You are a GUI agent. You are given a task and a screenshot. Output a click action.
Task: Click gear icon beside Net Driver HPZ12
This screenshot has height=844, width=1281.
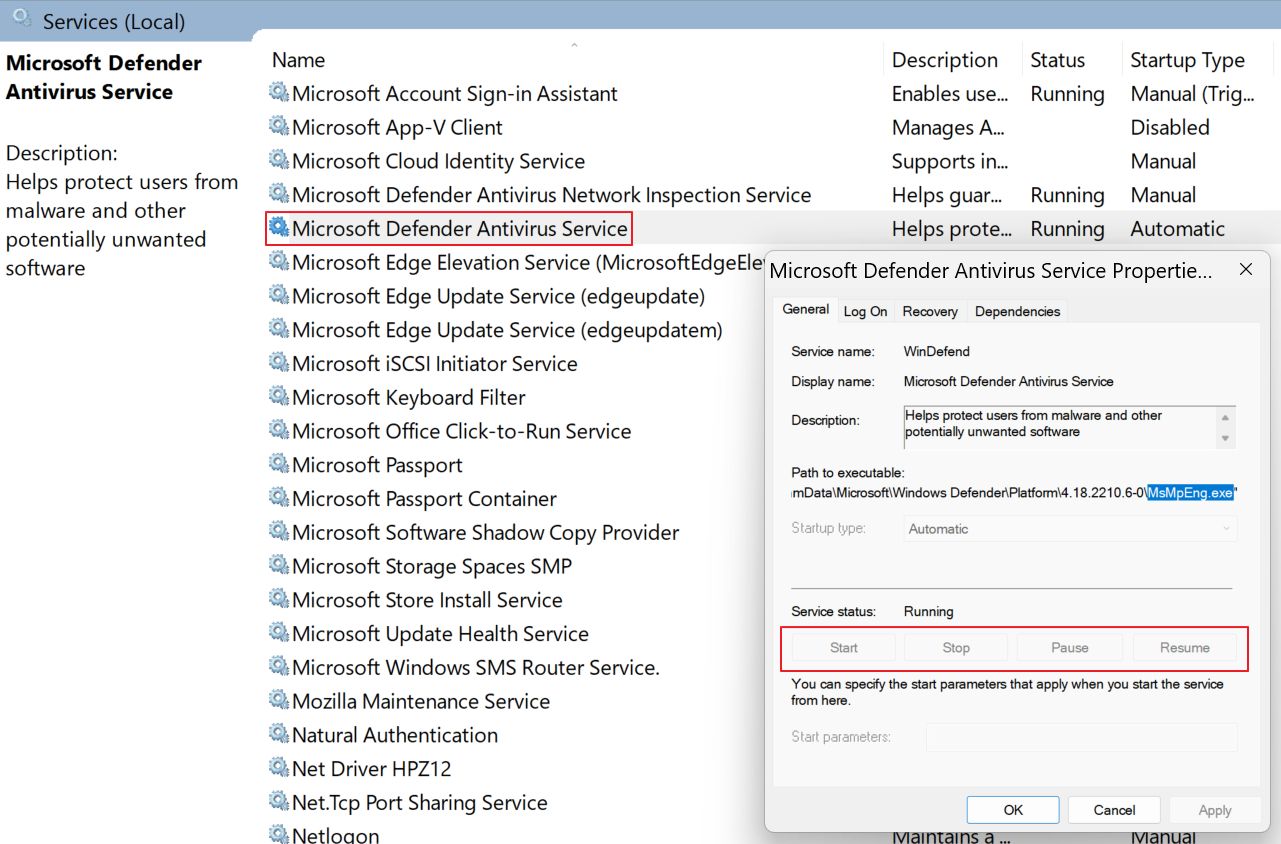point(279,768)
